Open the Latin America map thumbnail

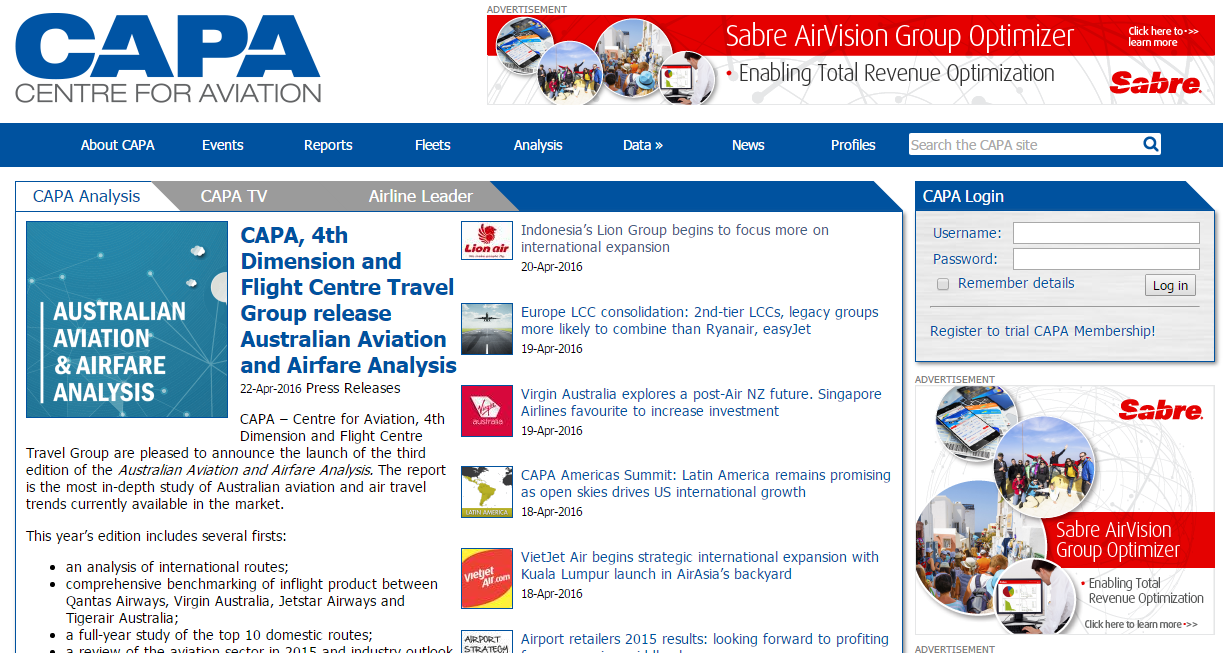pyautogui.click(x=487, y=492)
